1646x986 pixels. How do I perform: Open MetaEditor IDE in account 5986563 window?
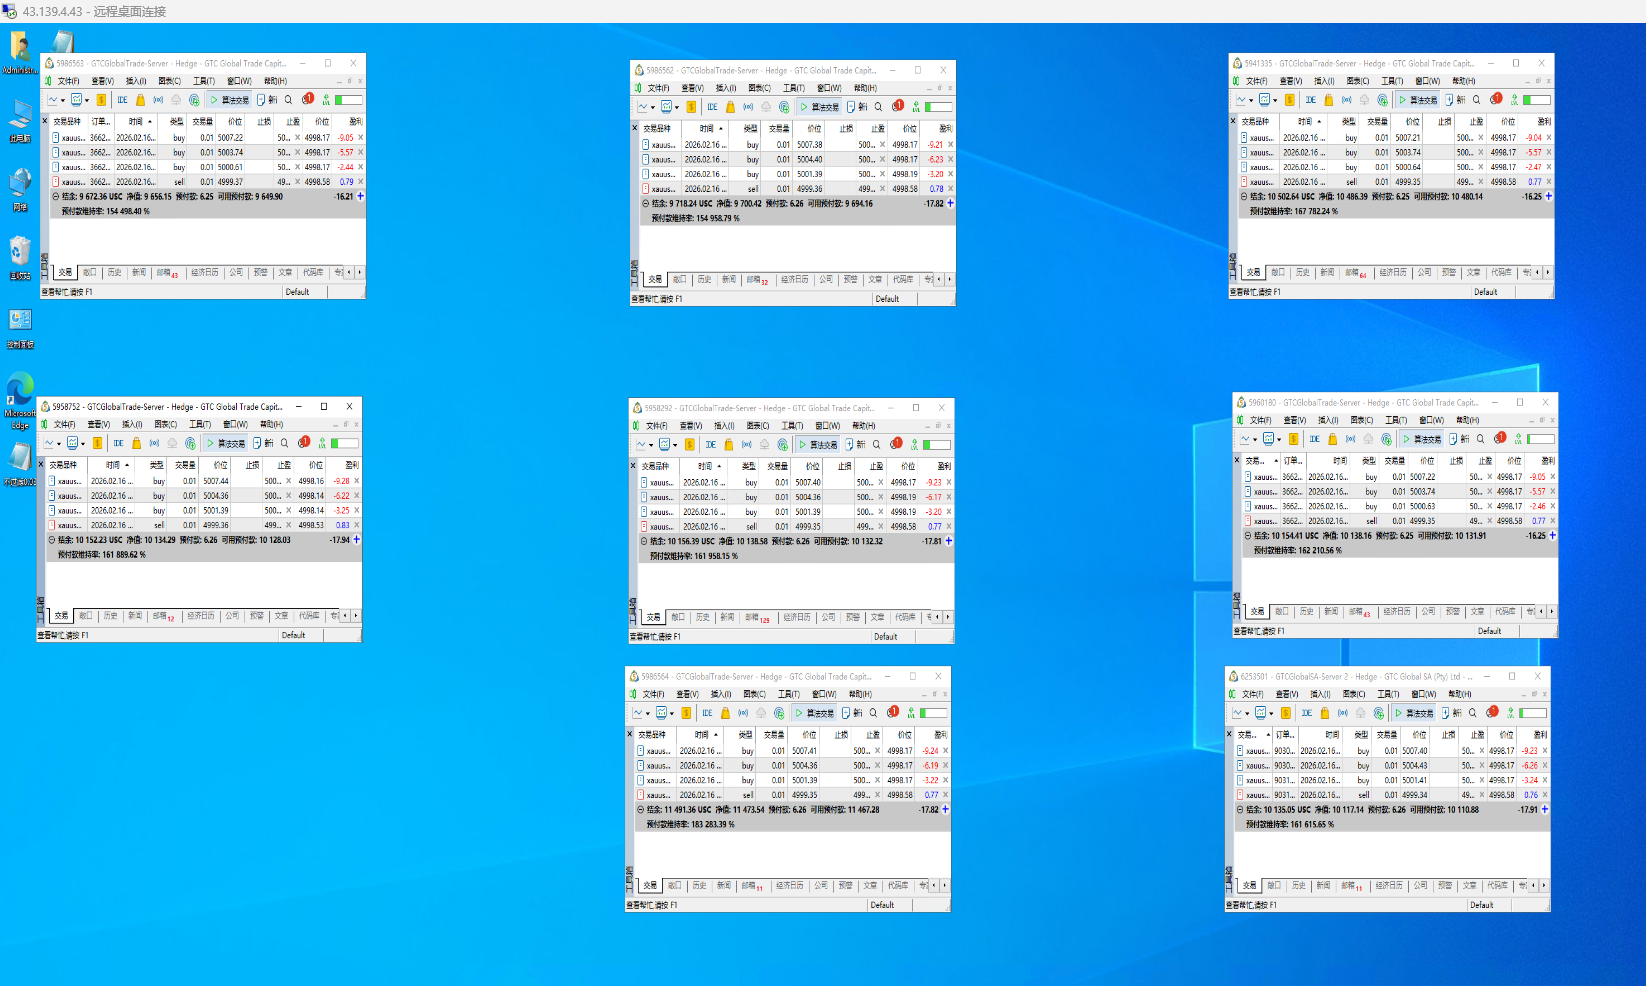tap(122, 100)
